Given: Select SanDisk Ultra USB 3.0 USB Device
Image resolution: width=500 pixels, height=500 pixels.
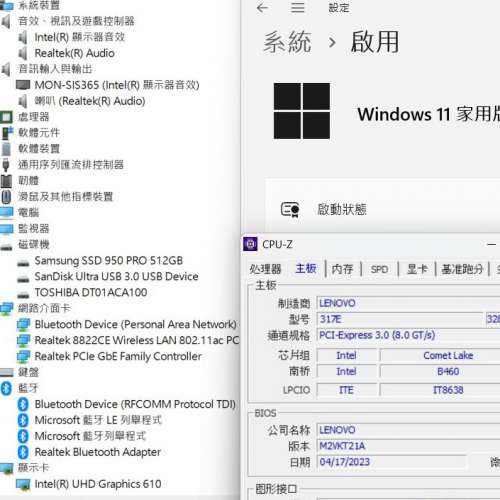Looking at the screenshot, I should coord(116,276).
